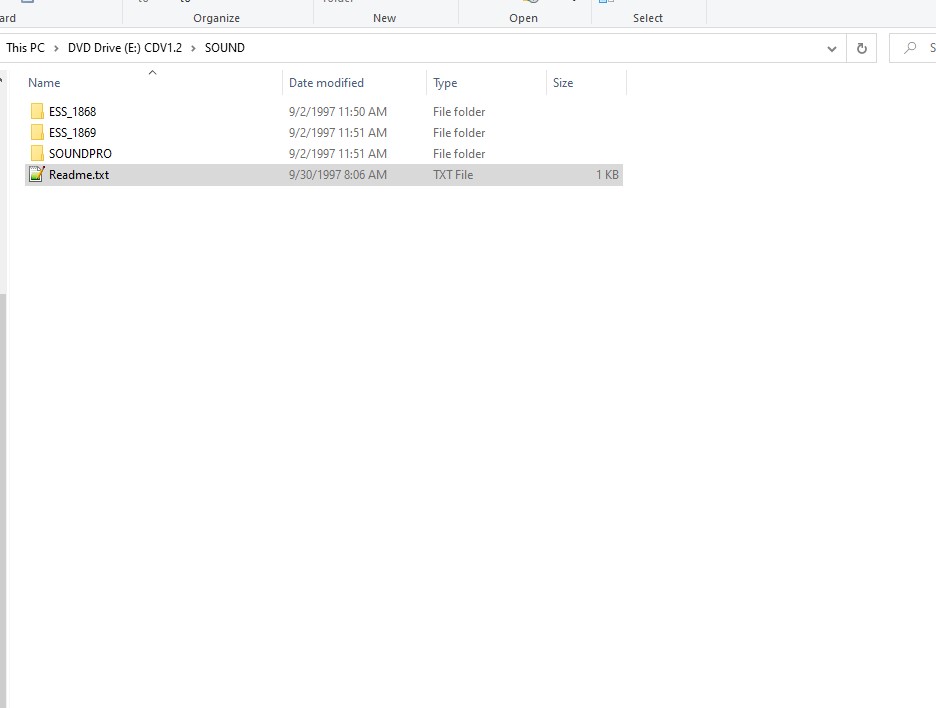
Task: Open the address bar history dropdown
Action: point(832,48)
